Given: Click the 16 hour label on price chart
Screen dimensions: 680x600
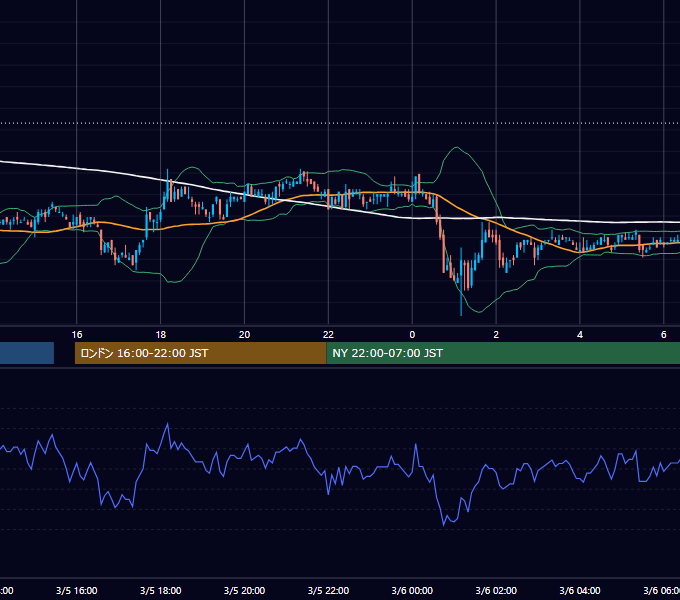Looking at the screenshot, I should tap(77, 335).
